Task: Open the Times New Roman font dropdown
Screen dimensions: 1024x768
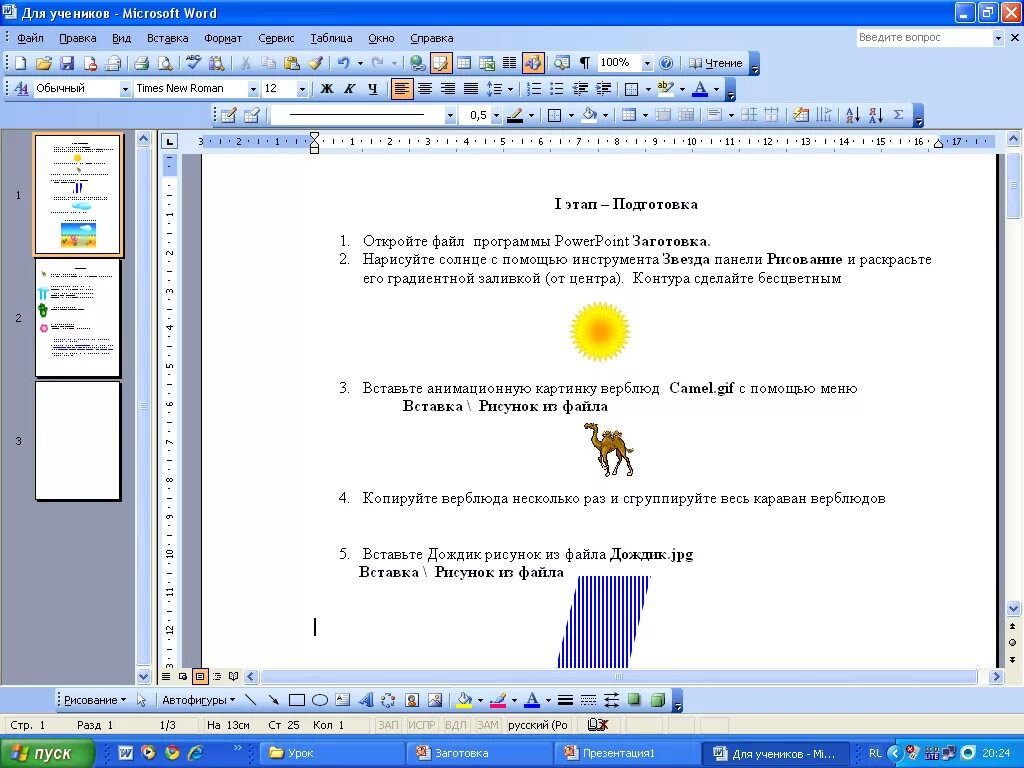Action: click(x=253, y=89)
